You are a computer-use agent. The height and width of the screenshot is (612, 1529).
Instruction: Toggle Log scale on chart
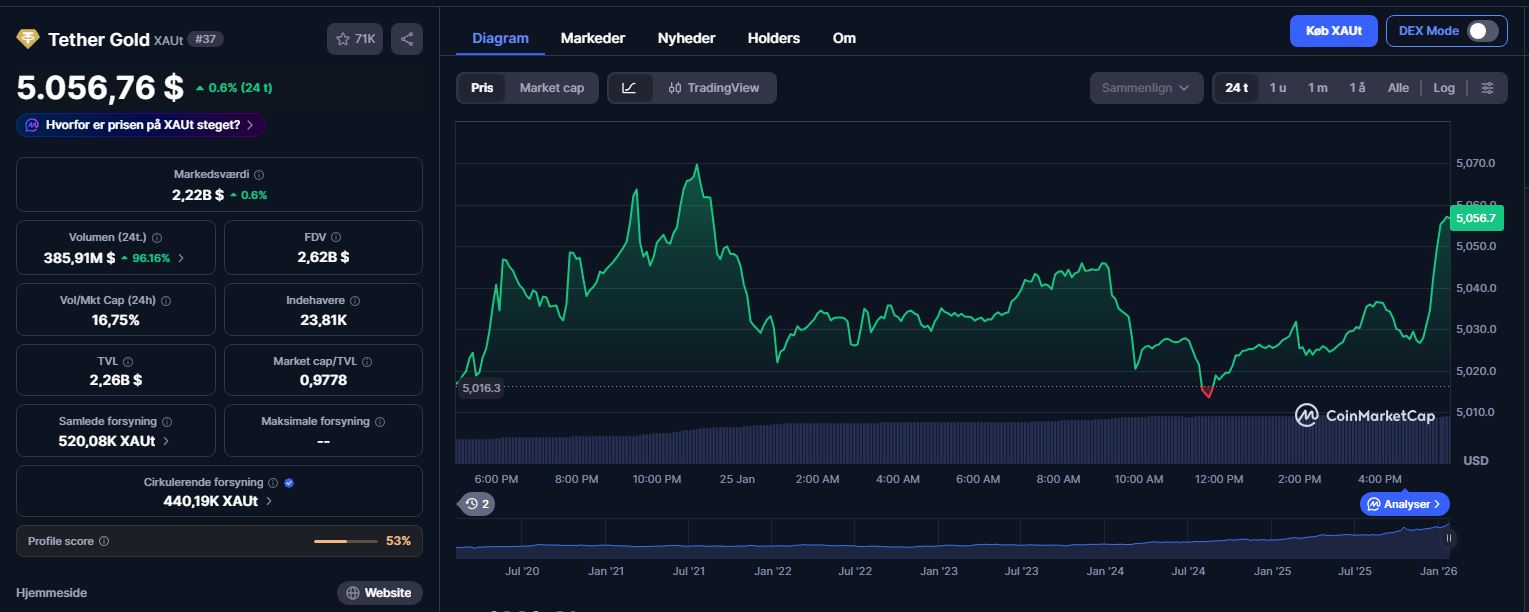pyautogui.click(x=1444, y=88)
